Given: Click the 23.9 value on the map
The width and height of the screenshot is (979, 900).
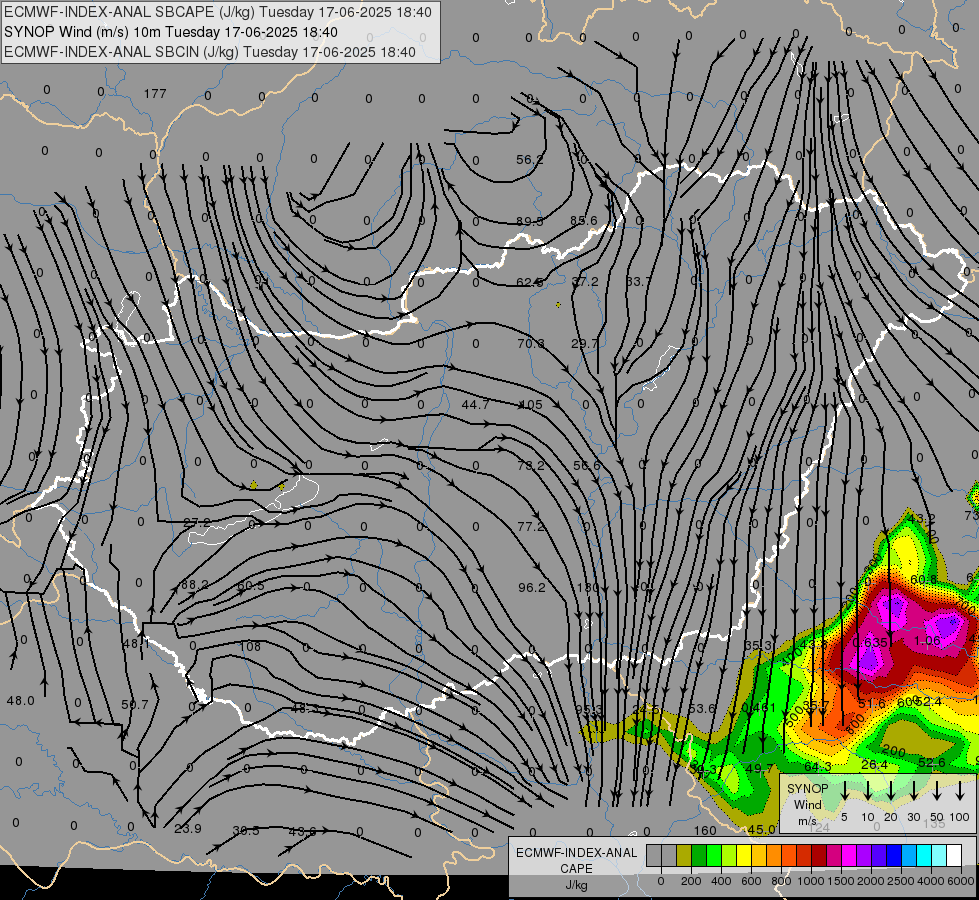Looking at the screenshot, I should (188, 829).
